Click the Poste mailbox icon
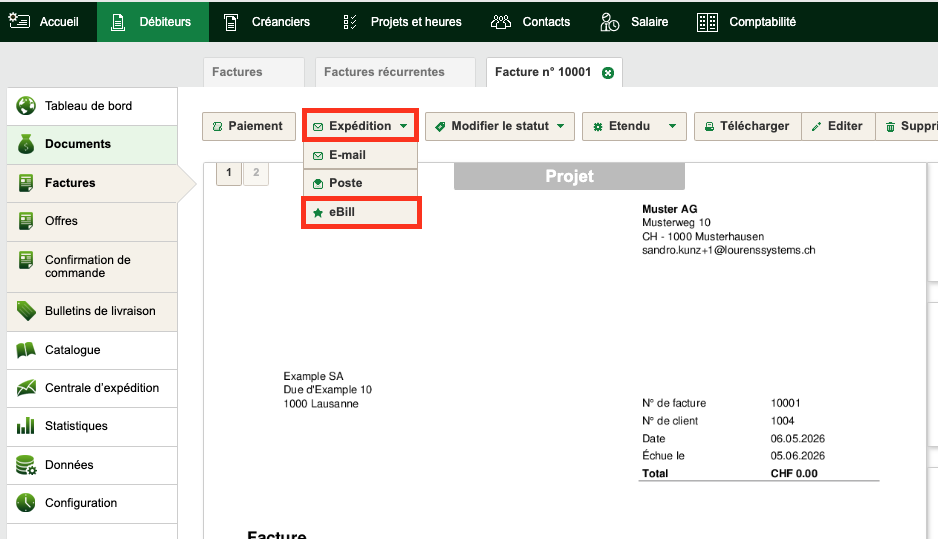Image resolution: width=938 pixels, height=539 pixels. [x=318, y=184]
